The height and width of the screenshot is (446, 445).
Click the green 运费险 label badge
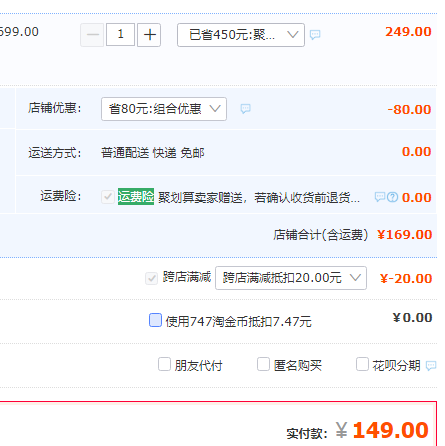136,197
